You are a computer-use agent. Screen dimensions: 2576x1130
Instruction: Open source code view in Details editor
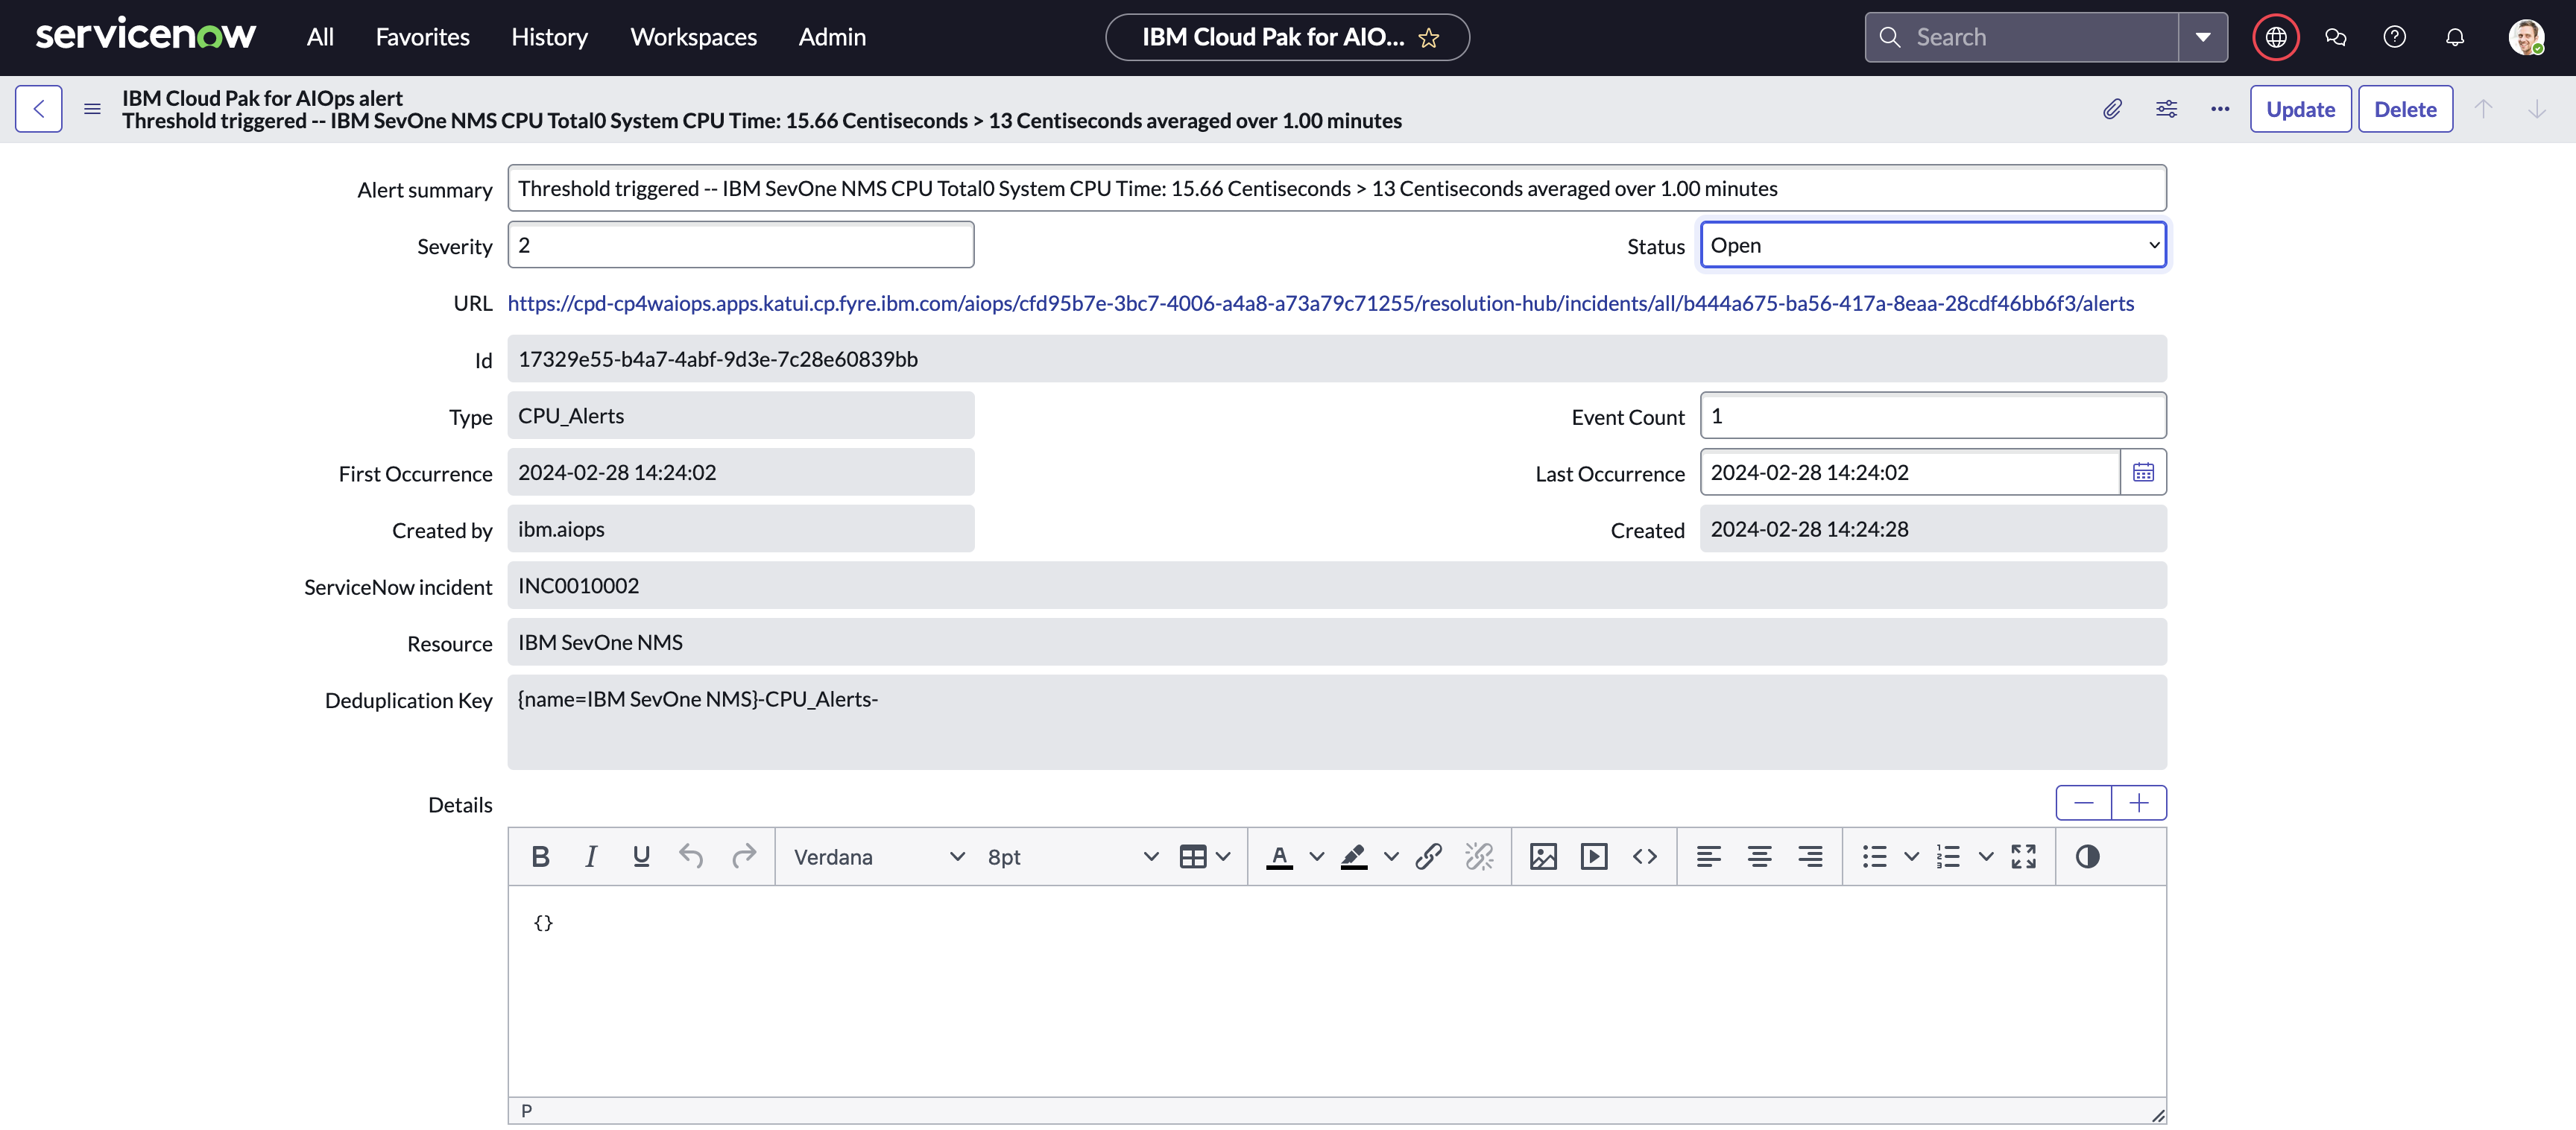1644,857
